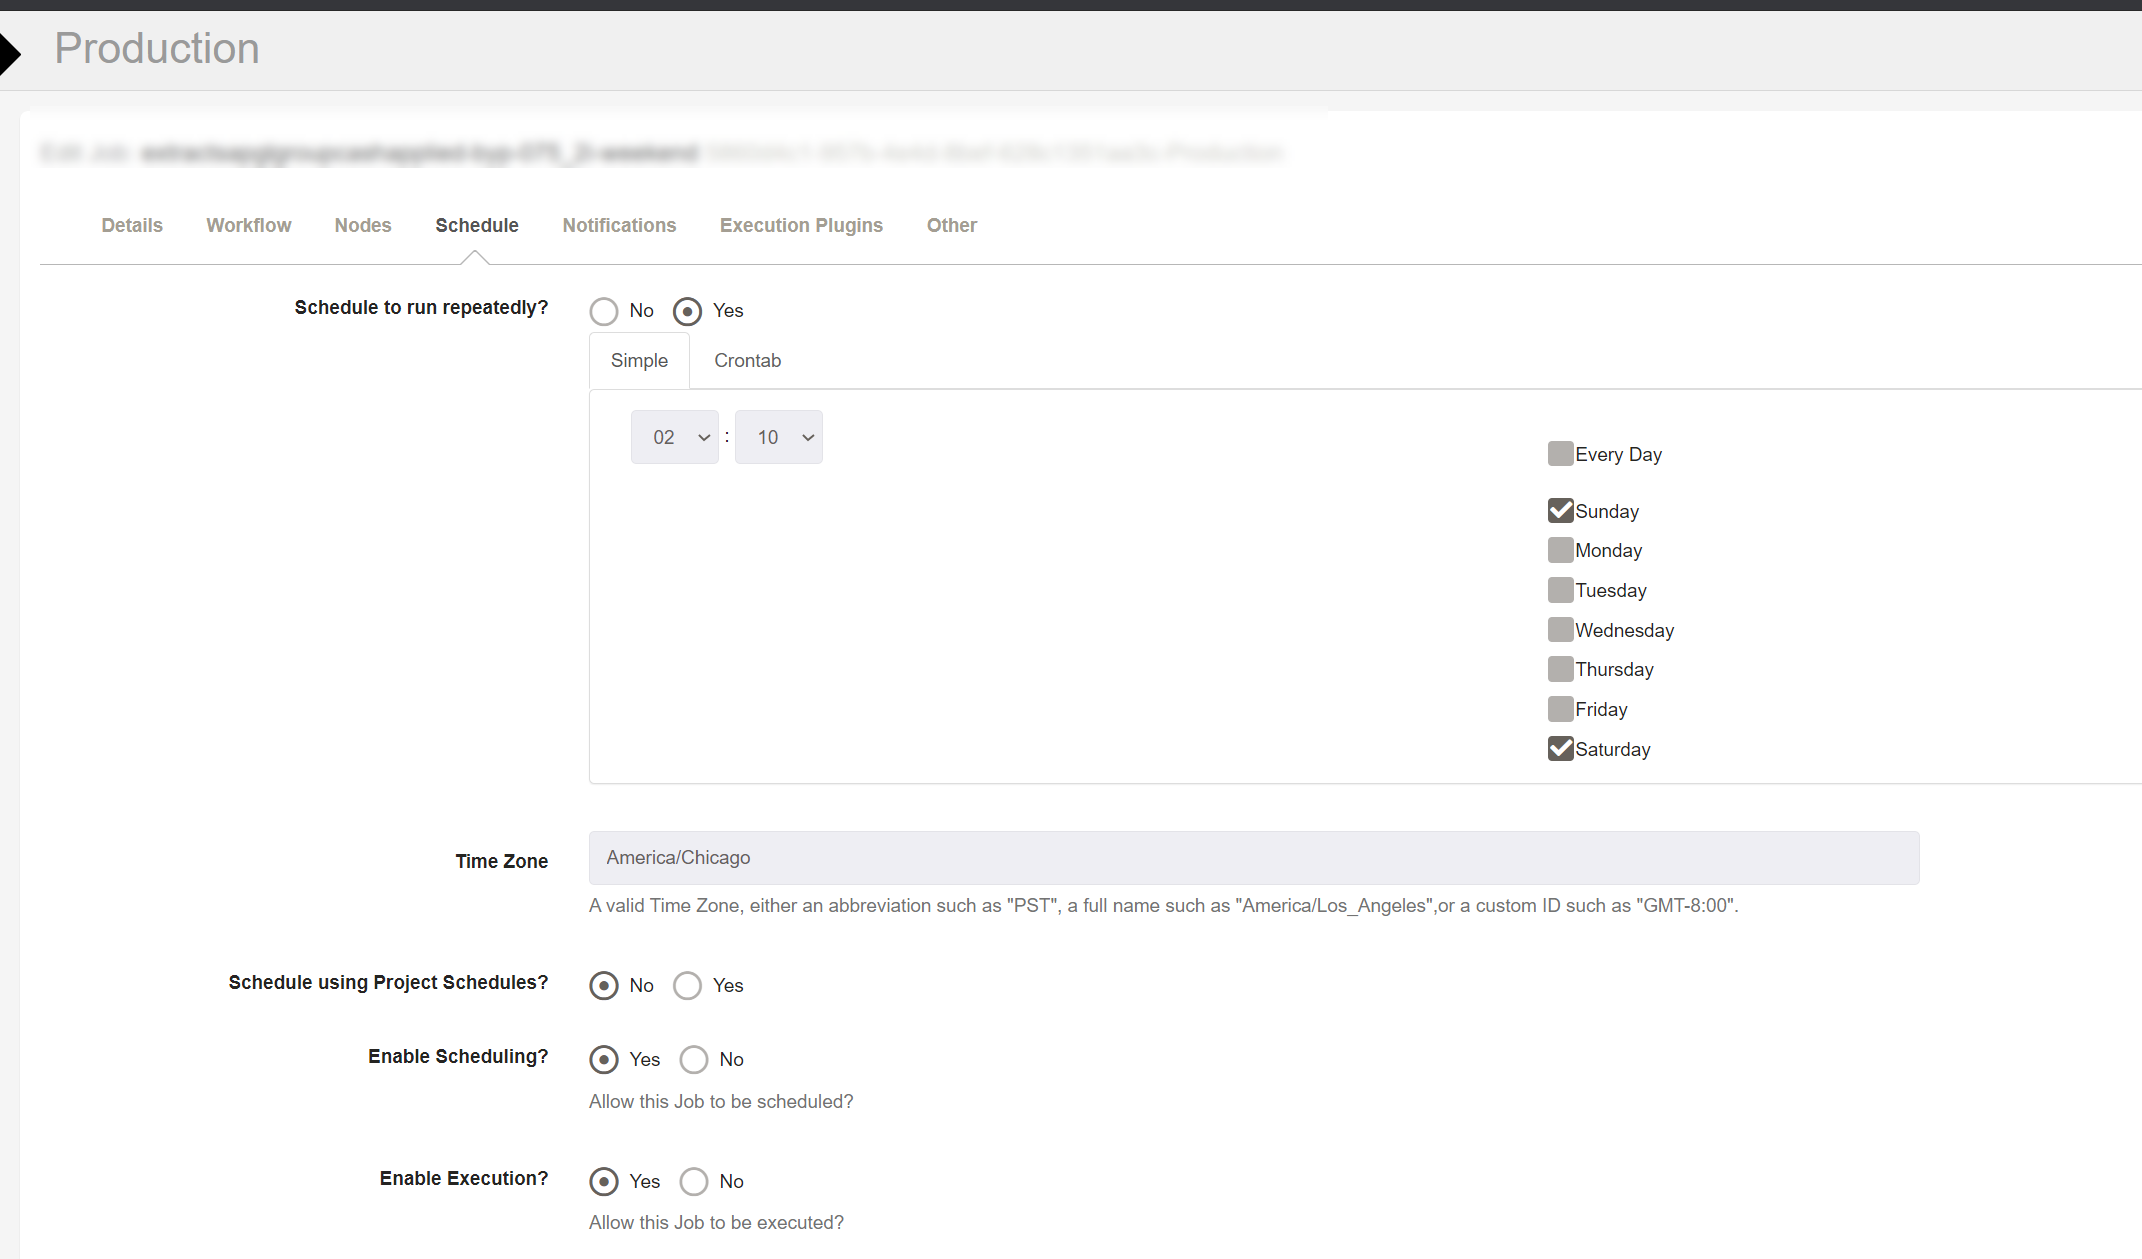Image resolution: width=2142 pixels, height=1259 pixels.
Task: Select No for Schedule to run repeatedly
Action: 604,311
